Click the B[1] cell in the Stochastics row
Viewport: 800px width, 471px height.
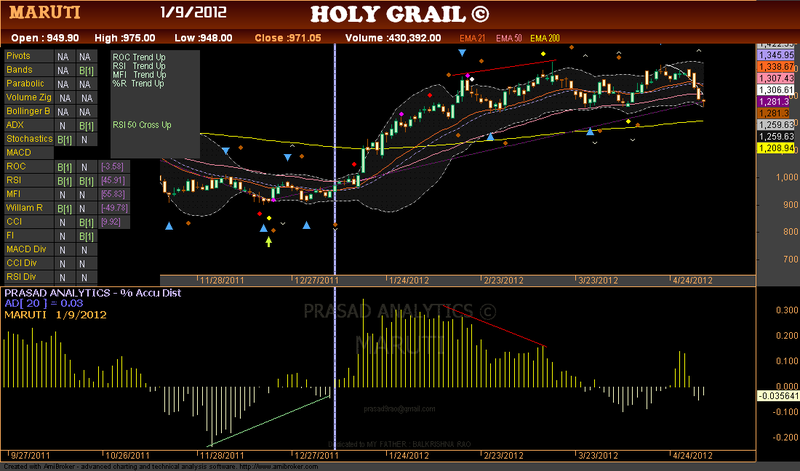pyautogui.click(x=64, y=139)
